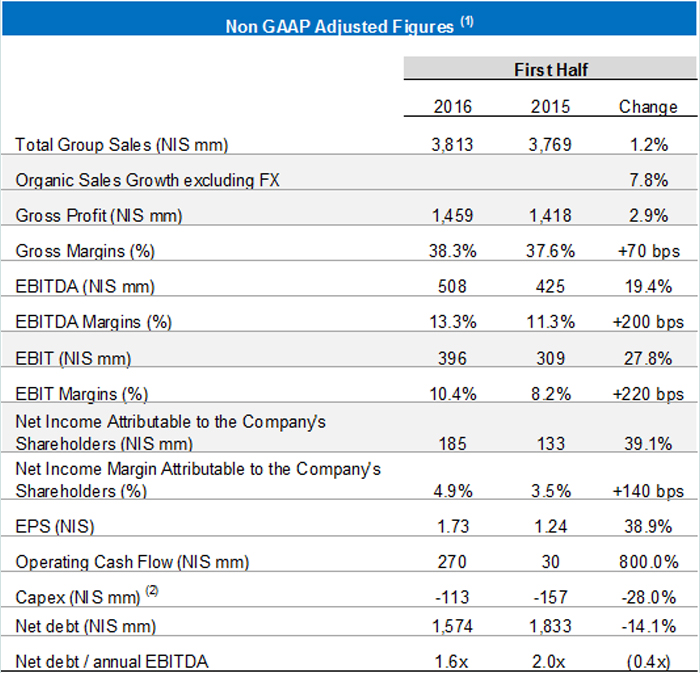Click the Change column heading
This screenshot has width=700, height=673.
[648, 106]
